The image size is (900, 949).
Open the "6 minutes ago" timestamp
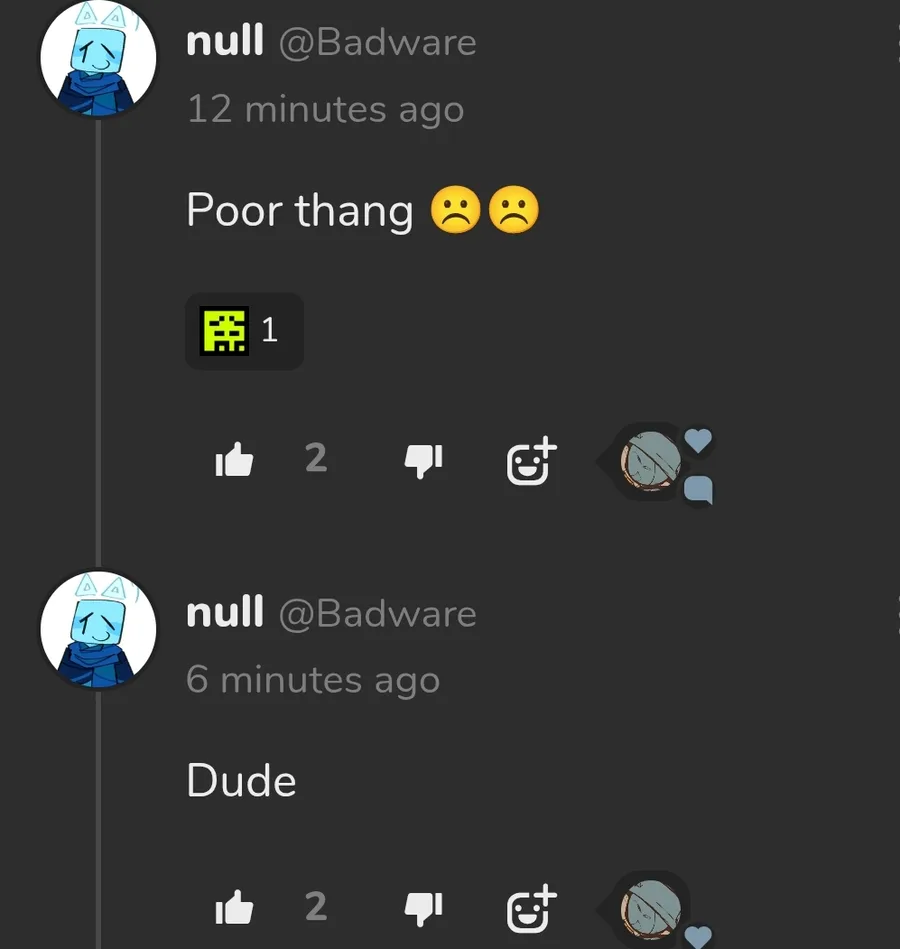(x=313, y=680)
